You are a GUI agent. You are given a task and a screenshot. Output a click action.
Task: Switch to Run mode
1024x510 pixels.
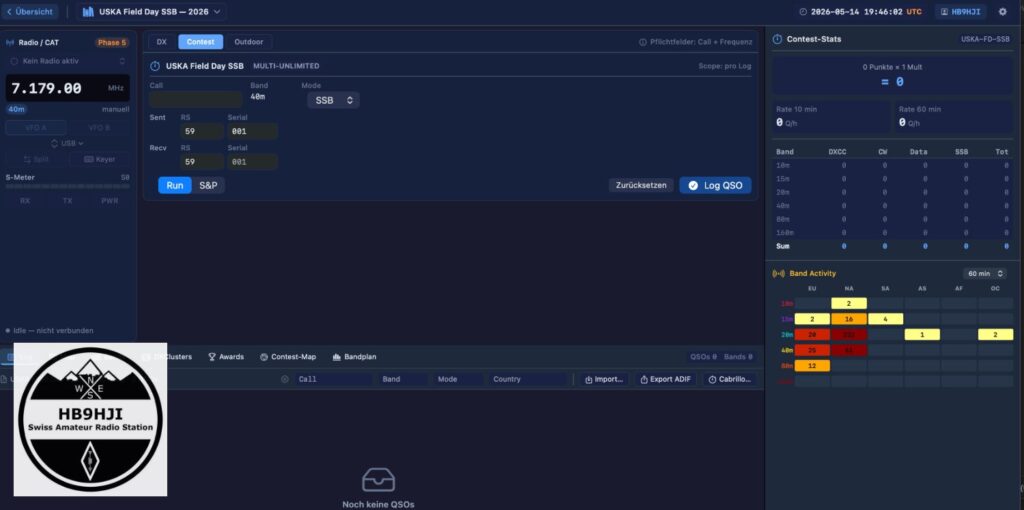(x=174, y=185)
